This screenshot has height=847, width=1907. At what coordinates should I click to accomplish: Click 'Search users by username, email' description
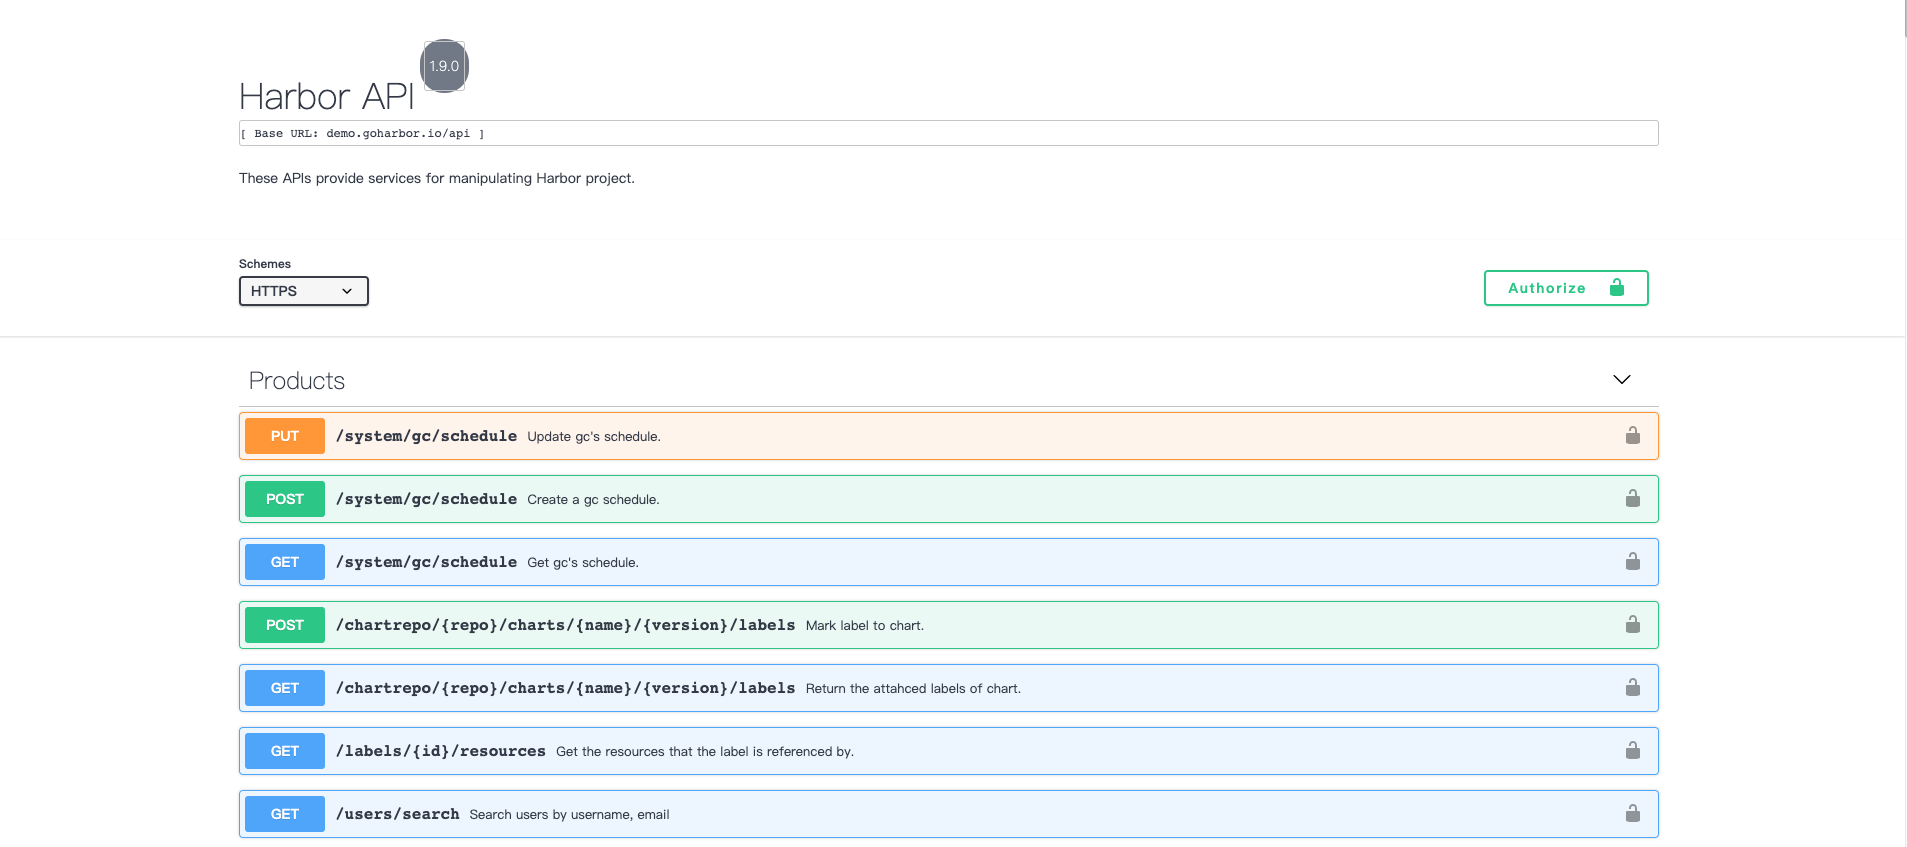click(x=570, y=815)
